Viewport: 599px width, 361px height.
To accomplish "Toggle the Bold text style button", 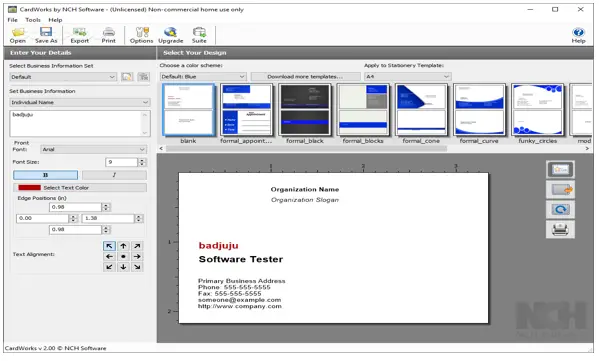I will tap(45, 175).
